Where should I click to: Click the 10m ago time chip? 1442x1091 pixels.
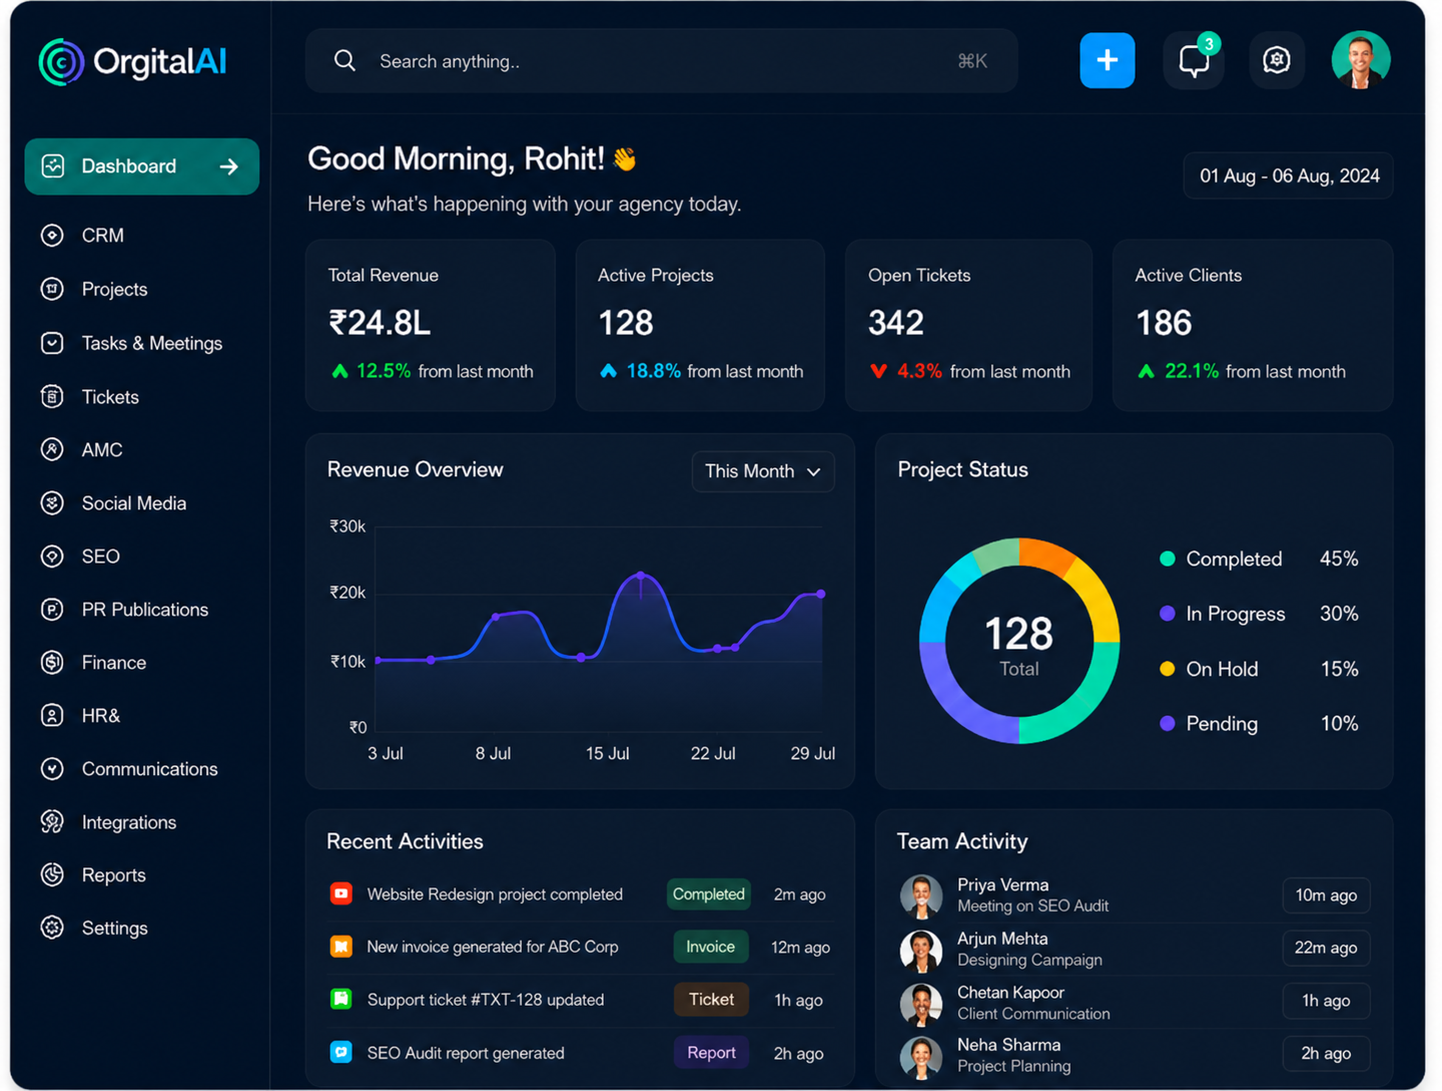click(x=1326, y=895)
